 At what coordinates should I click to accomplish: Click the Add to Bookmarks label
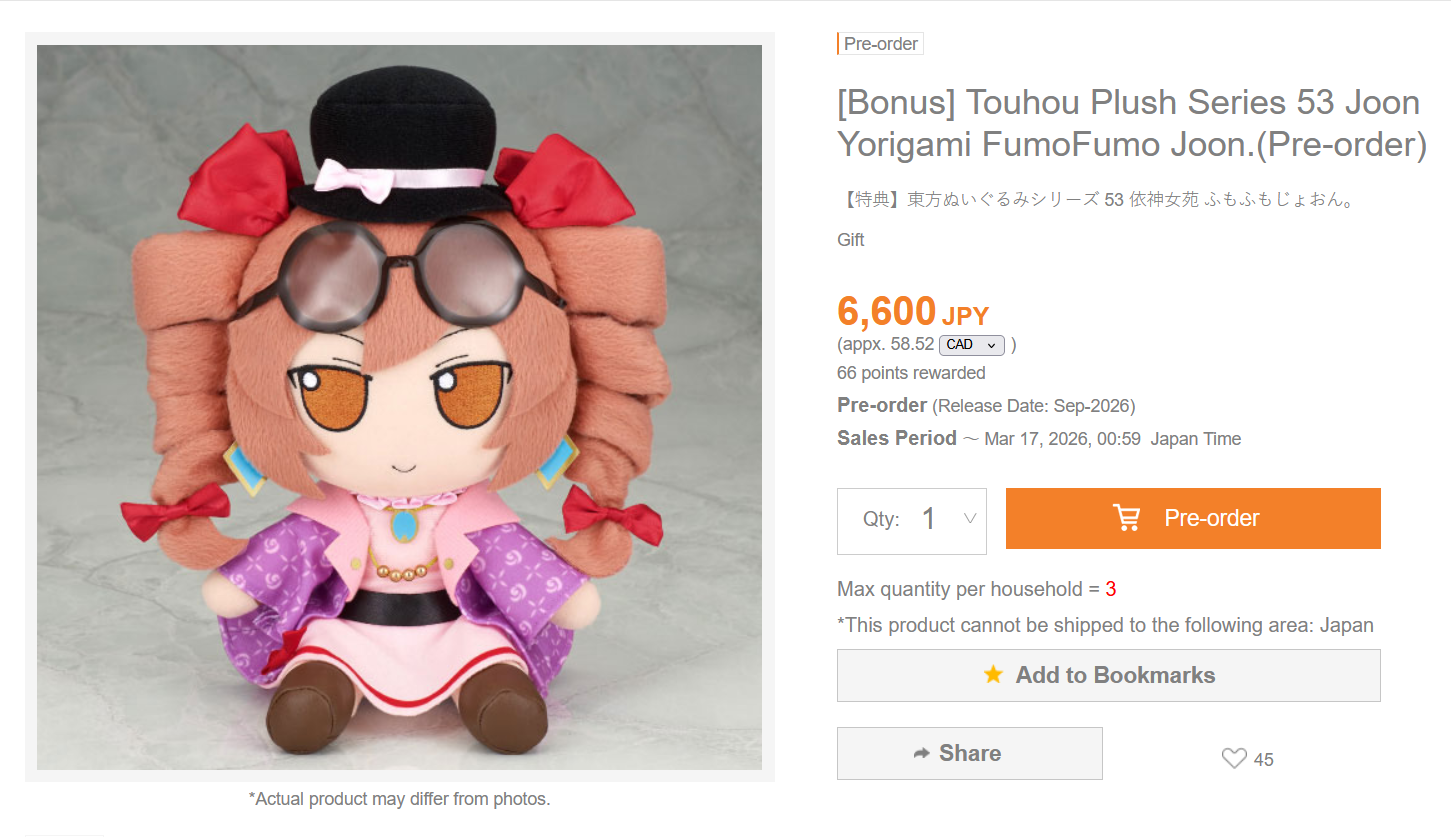(1115, 675)
